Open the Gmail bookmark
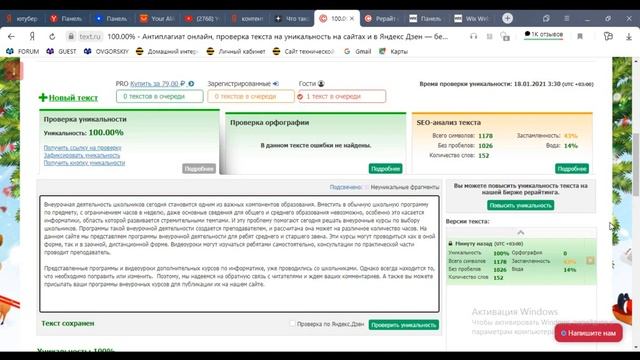The width and height of the screenshot is (640, 360). (358, 51)
